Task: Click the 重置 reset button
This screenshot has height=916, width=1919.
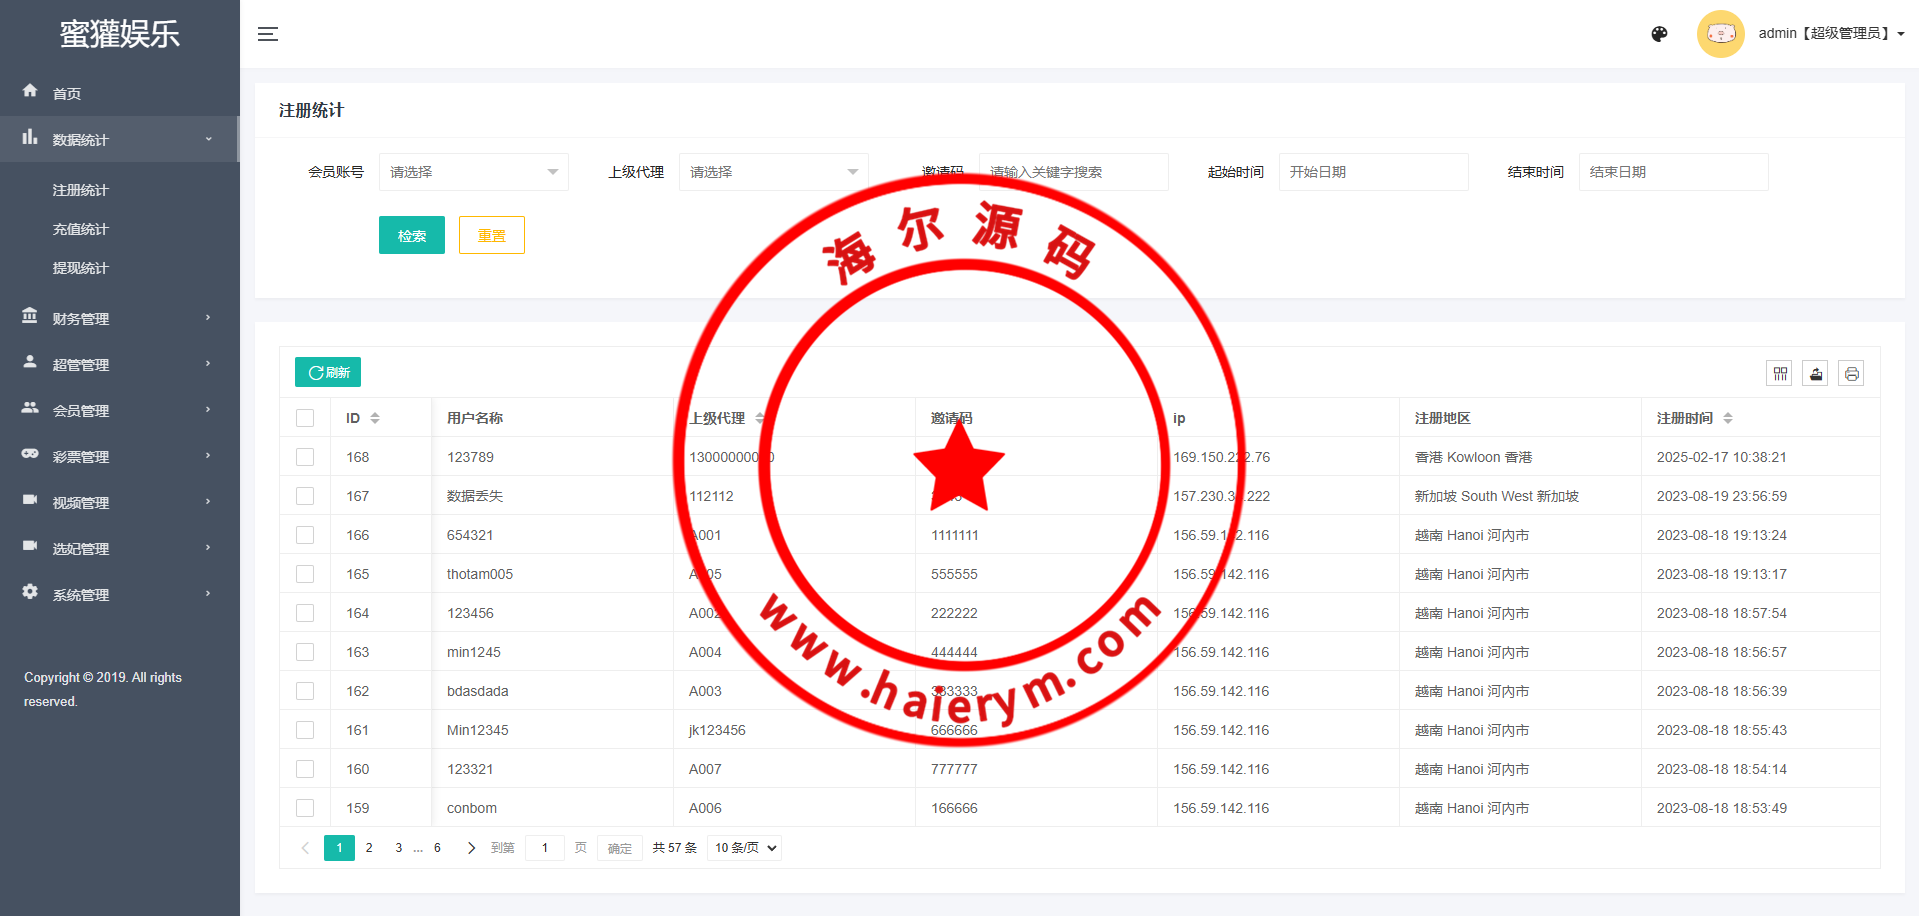Action: 491,235
